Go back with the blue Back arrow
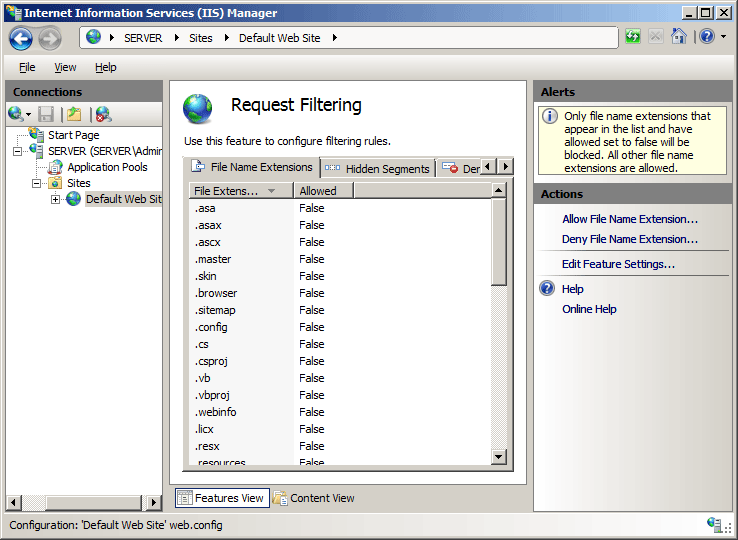 point(21,38)
